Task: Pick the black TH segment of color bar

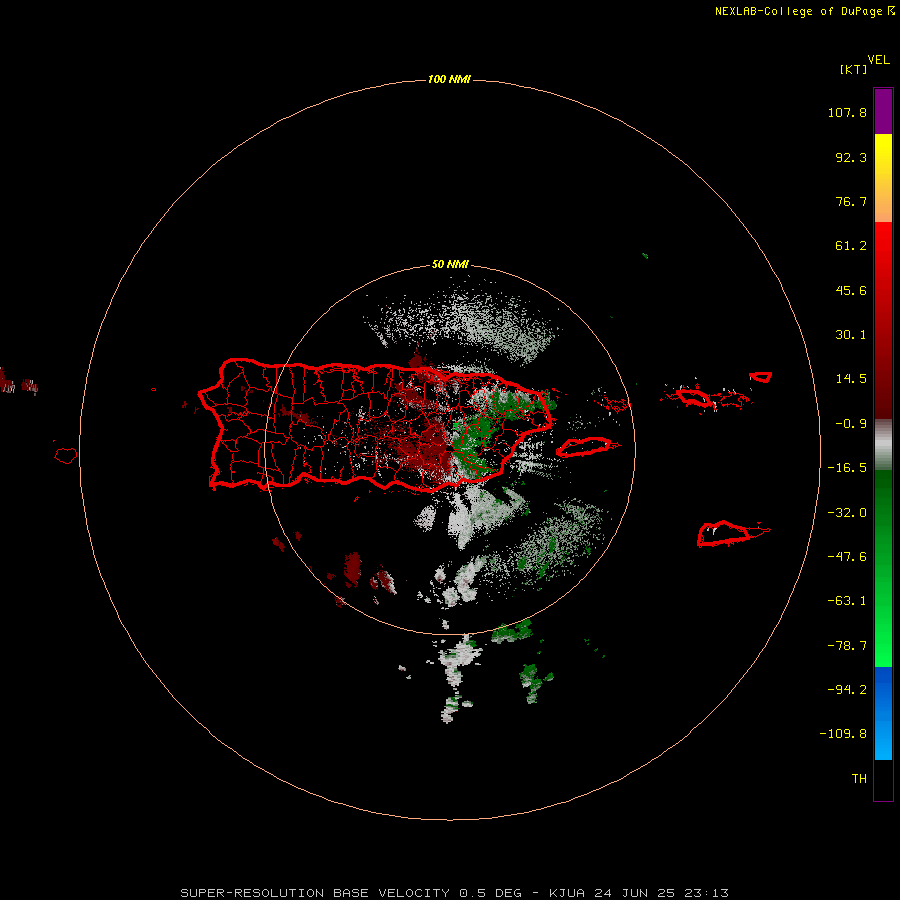Action: pos(883,779)
